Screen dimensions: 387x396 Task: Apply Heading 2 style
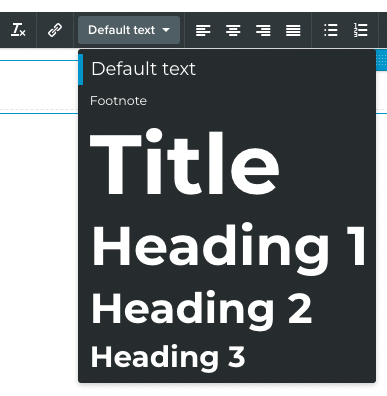click(227, 309)
